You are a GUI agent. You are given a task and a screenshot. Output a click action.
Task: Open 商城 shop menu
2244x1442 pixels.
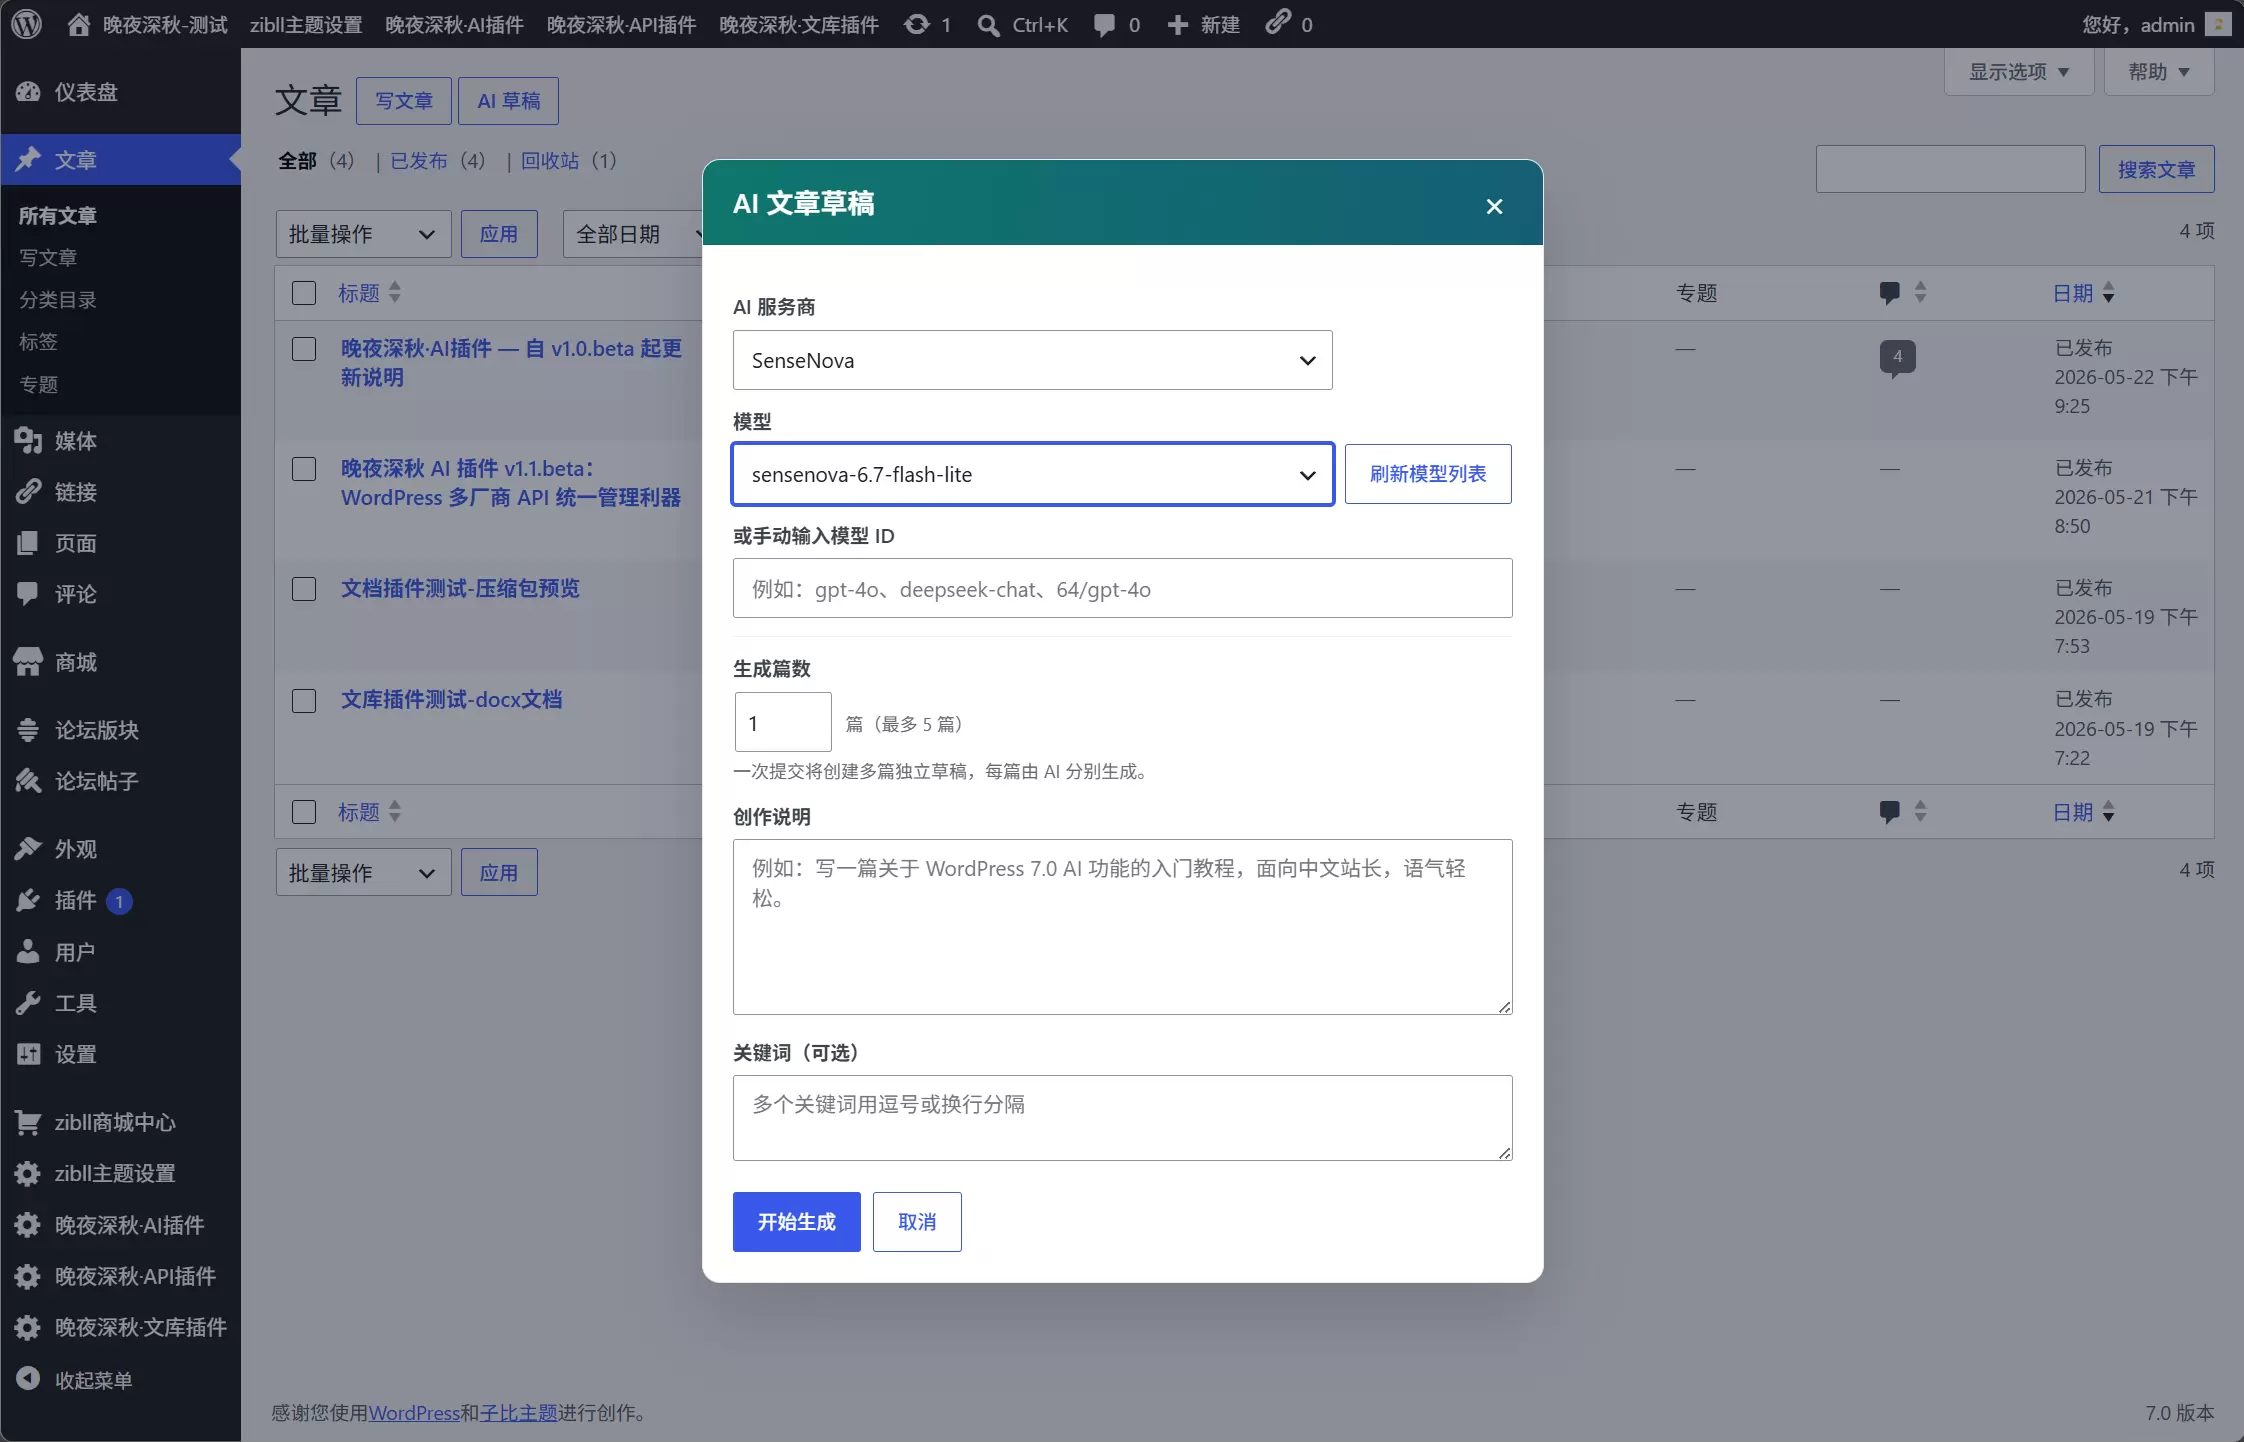pos(120,662)
